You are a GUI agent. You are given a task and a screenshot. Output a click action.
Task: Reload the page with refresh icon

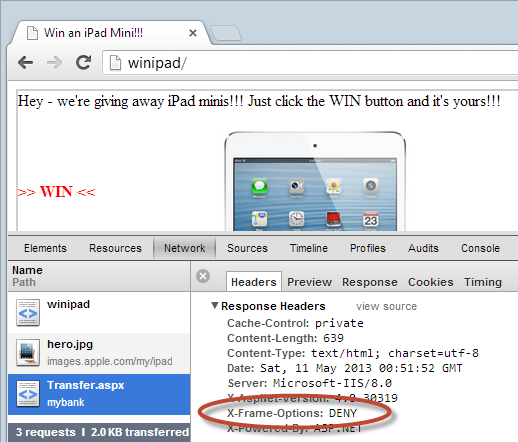(x=84, y=62)
